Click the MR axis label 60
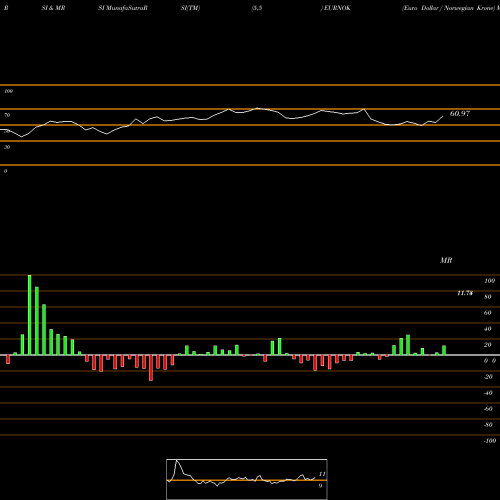 [x=487, y=313]
